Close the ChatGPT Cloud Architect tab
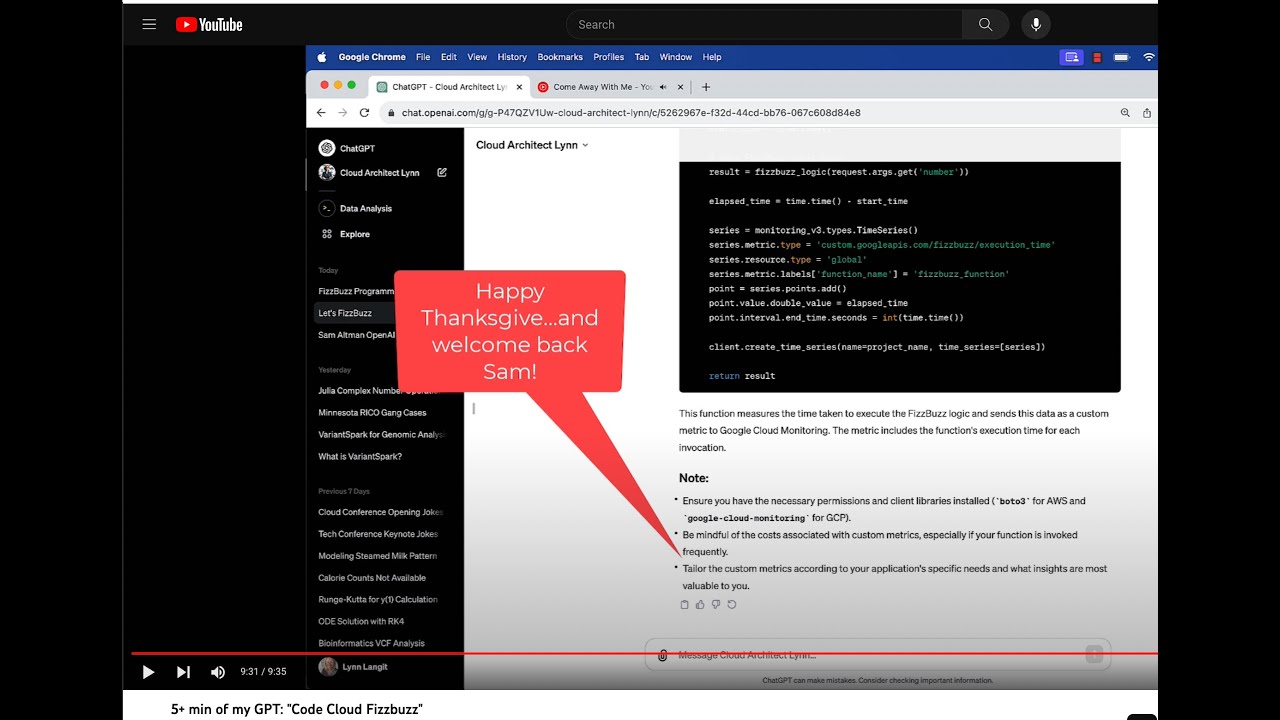The image size is (1280, 720). [519, 87]
